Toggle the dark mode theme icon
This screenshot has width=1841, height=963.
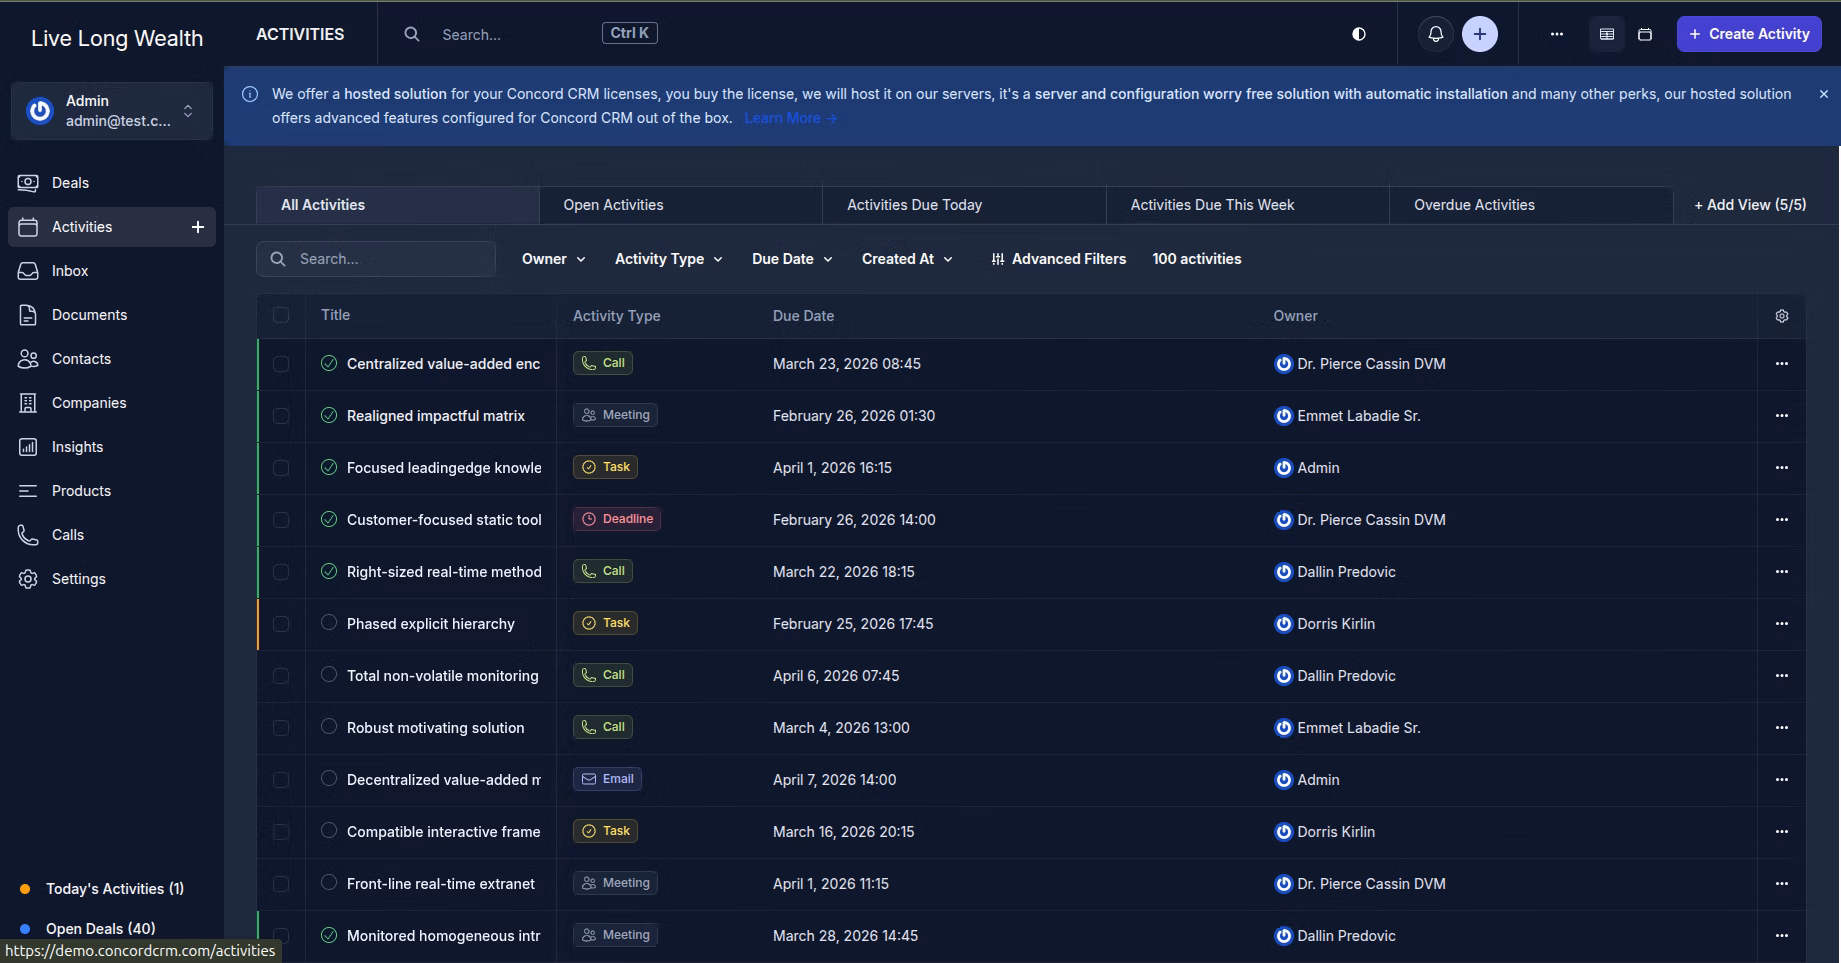click(x=1358, y=34)
